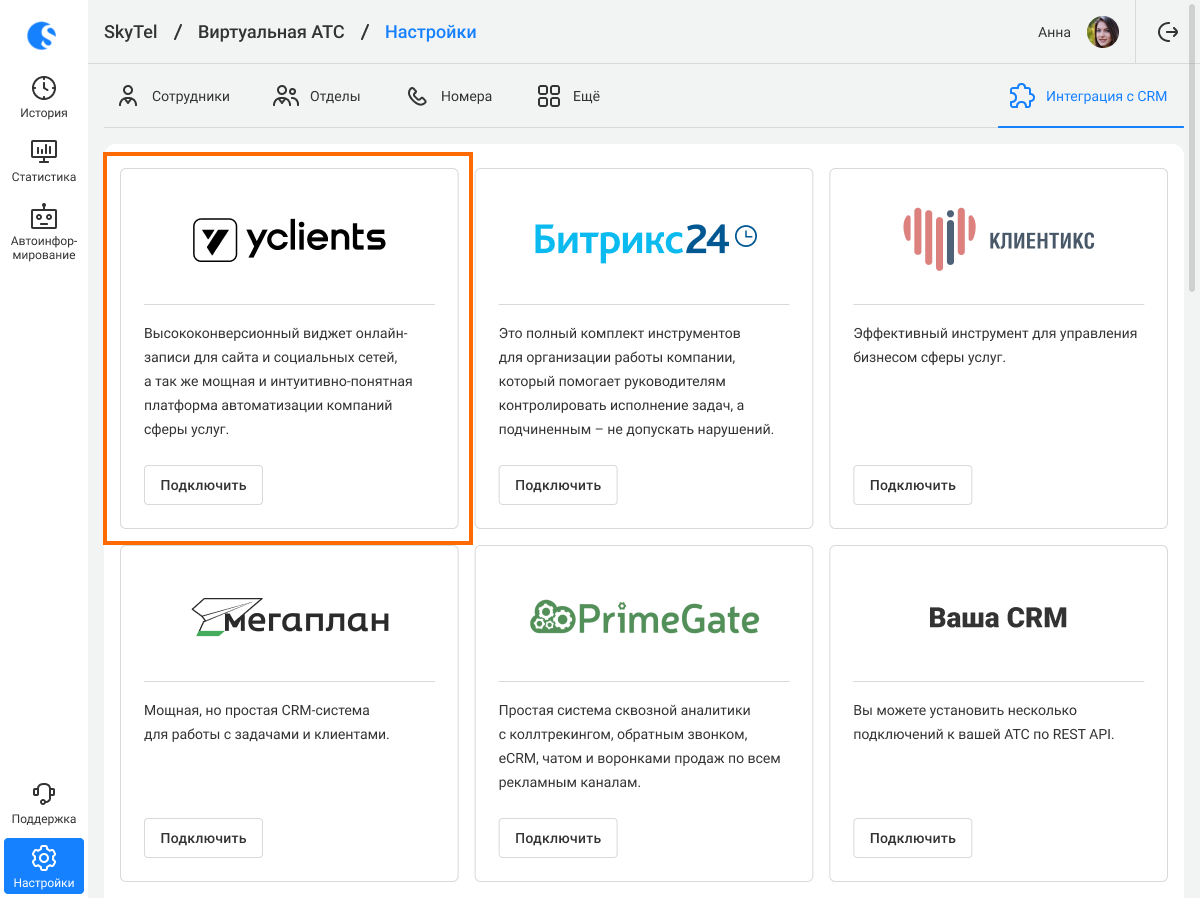
Task: Click the Статистика sidebar label
Action: (44, 177)
